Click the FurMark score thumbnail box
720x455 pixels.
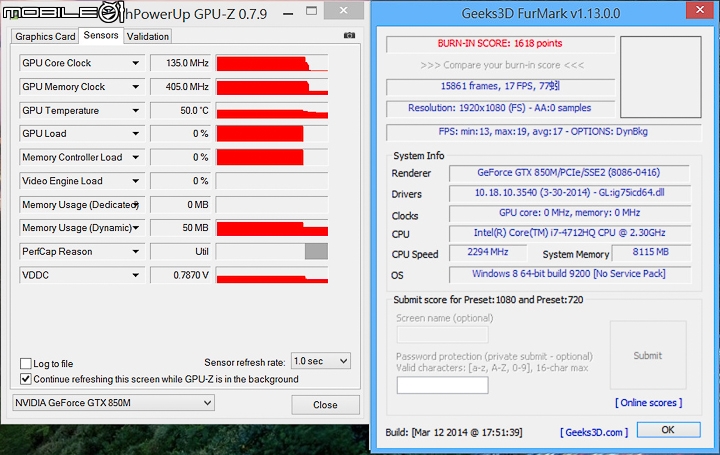(660, 77)
